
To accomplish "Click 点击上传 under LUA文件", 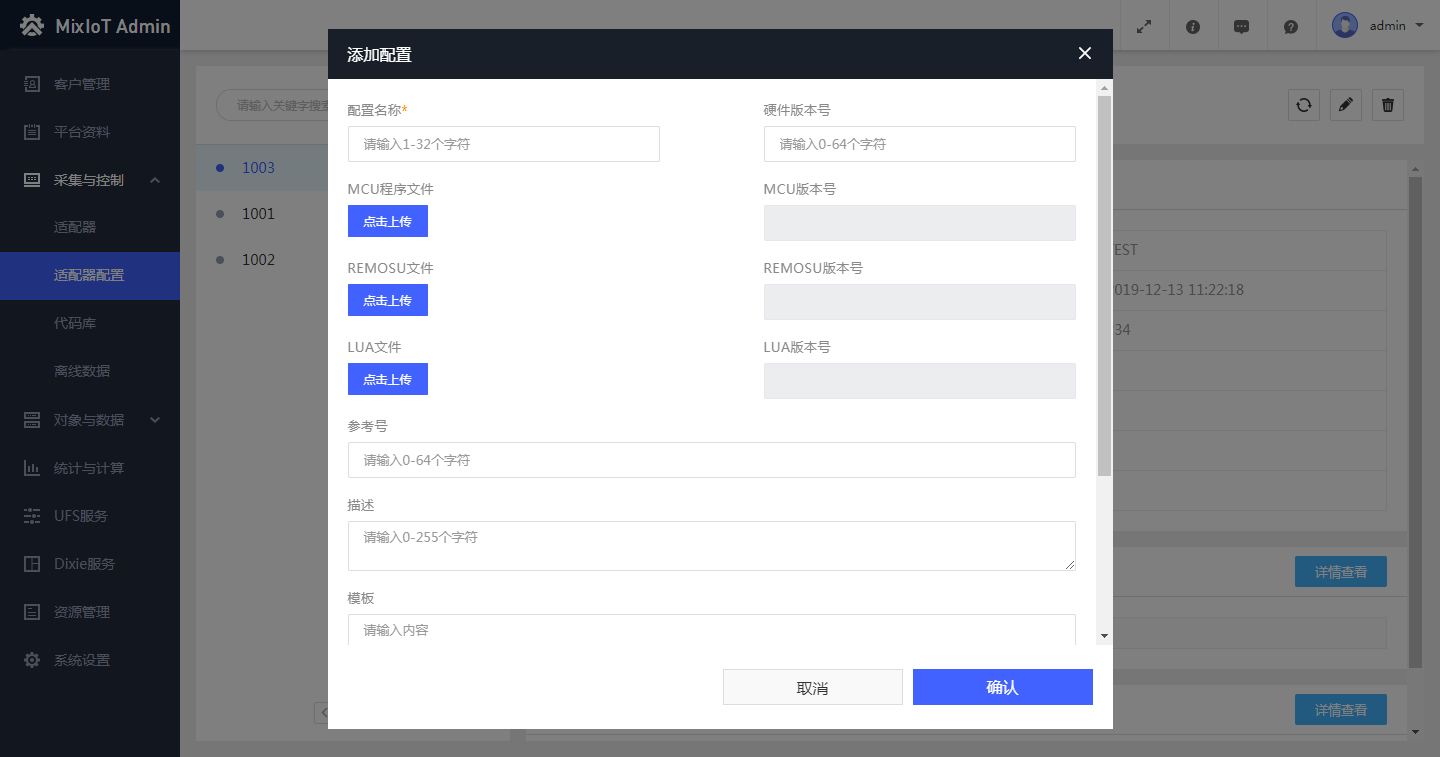I will tap(388, 379).
